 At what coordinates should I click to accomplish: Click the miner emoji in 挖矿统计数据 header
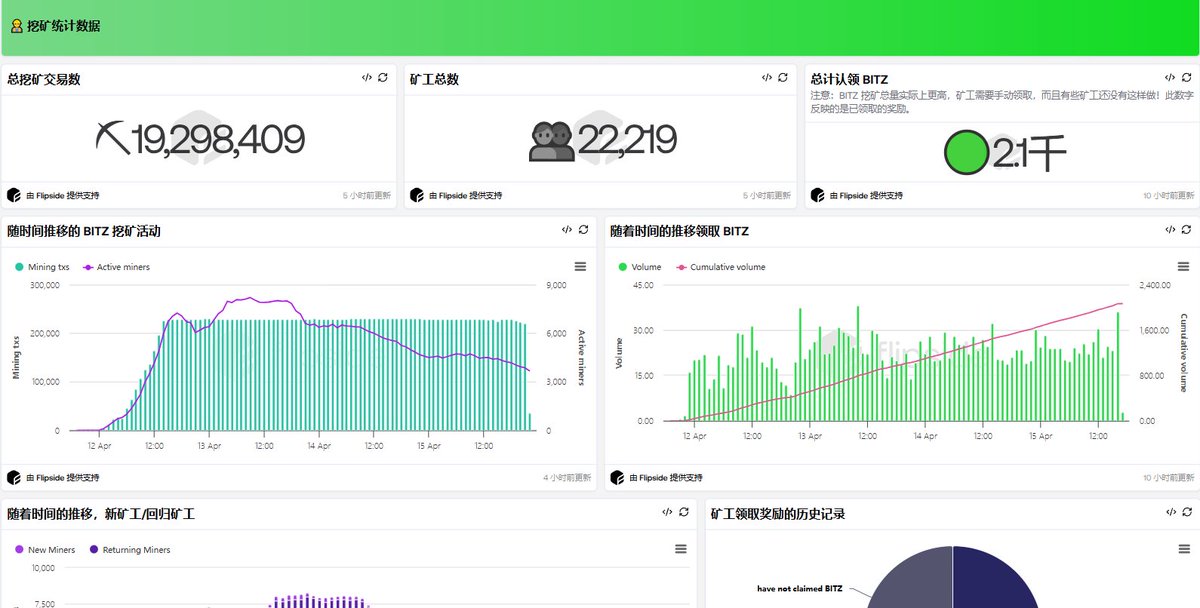click(x=16, y=26)
